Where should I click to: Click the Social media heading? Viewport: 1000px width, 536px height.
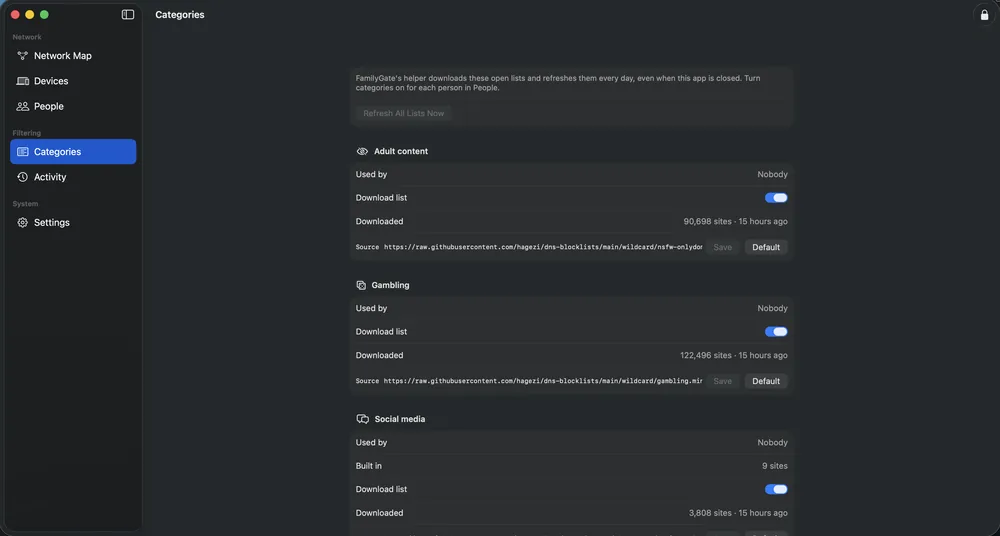[x=400, y=419]
